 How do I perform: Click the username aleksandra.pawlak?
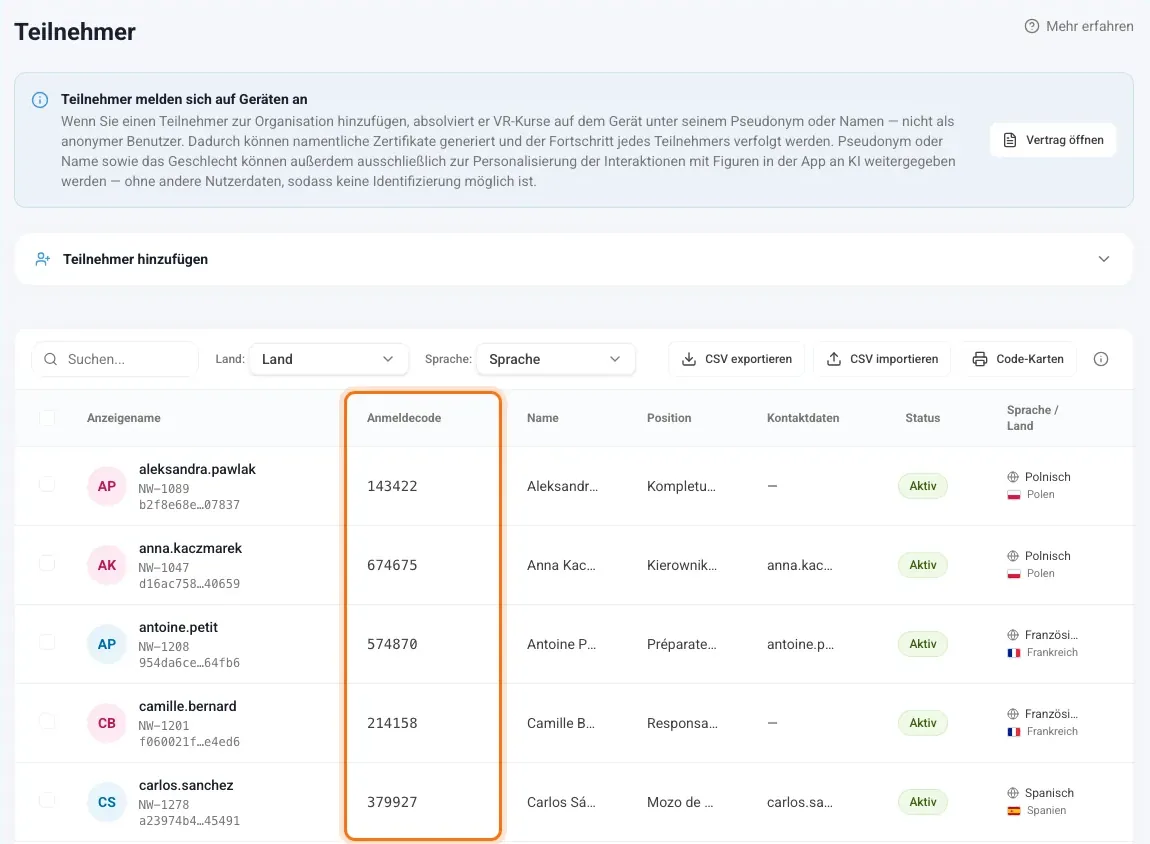point(197,469)
